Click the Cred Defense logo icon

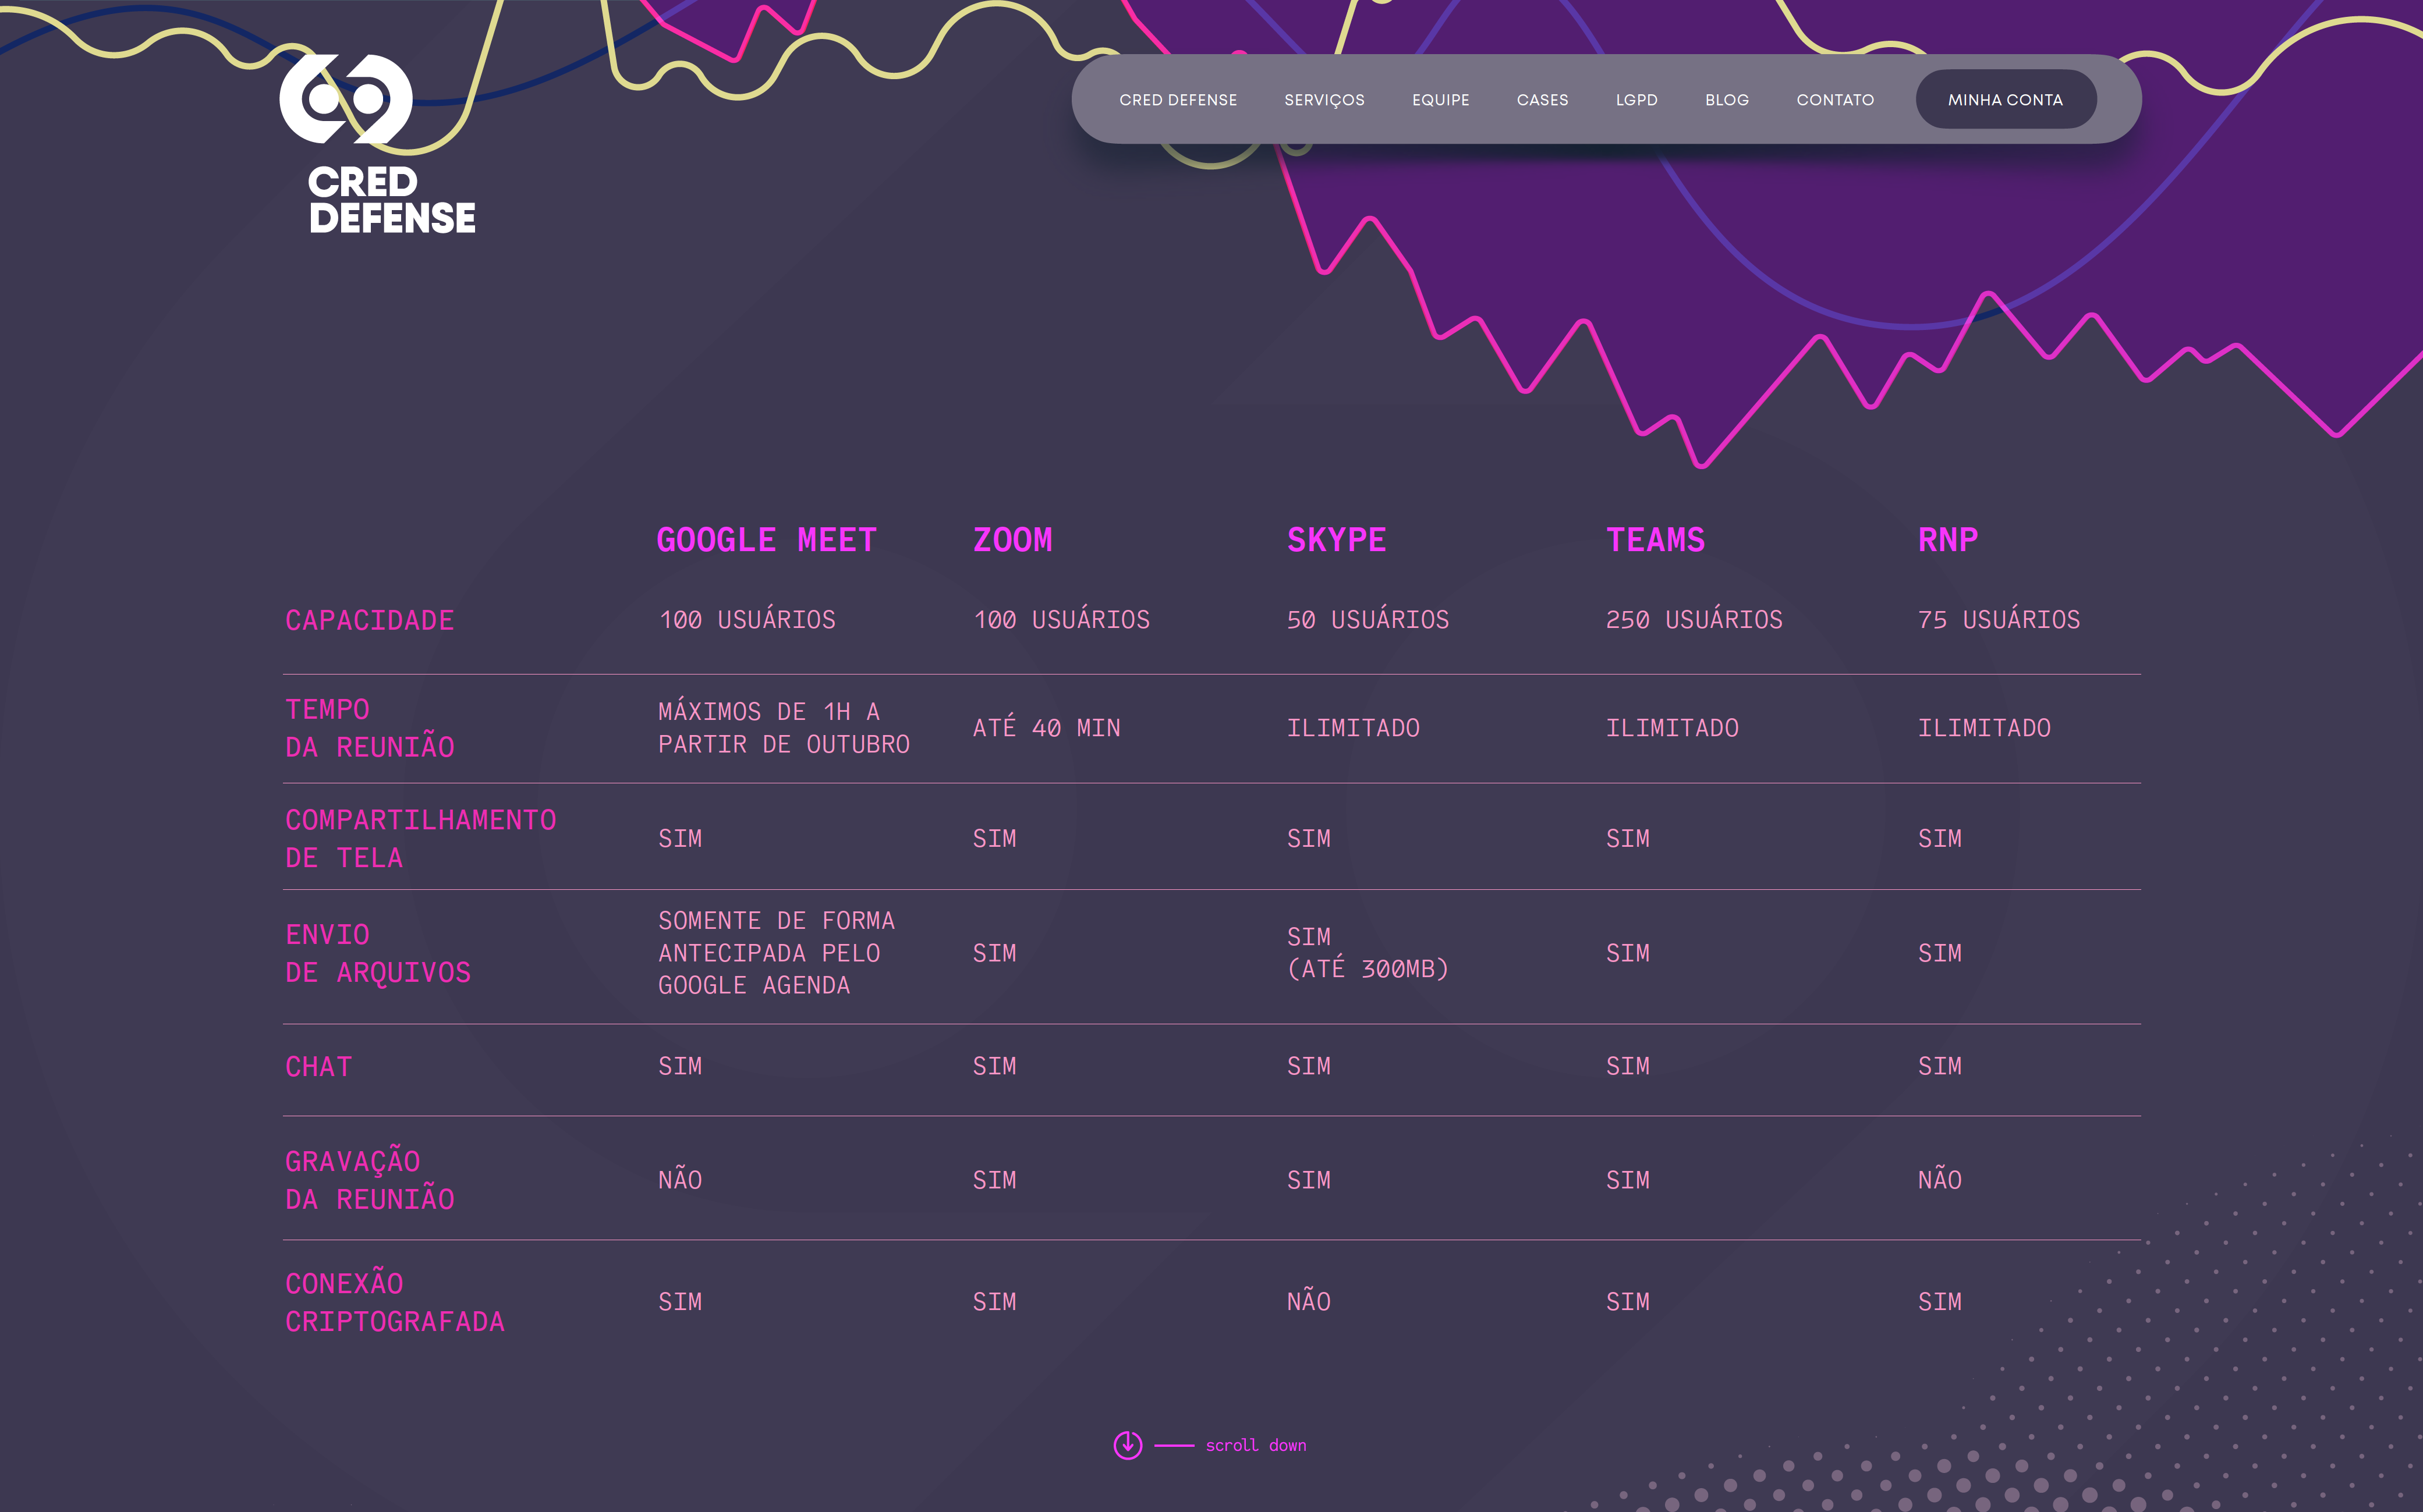pyautogui.click(x=346, y=98)
